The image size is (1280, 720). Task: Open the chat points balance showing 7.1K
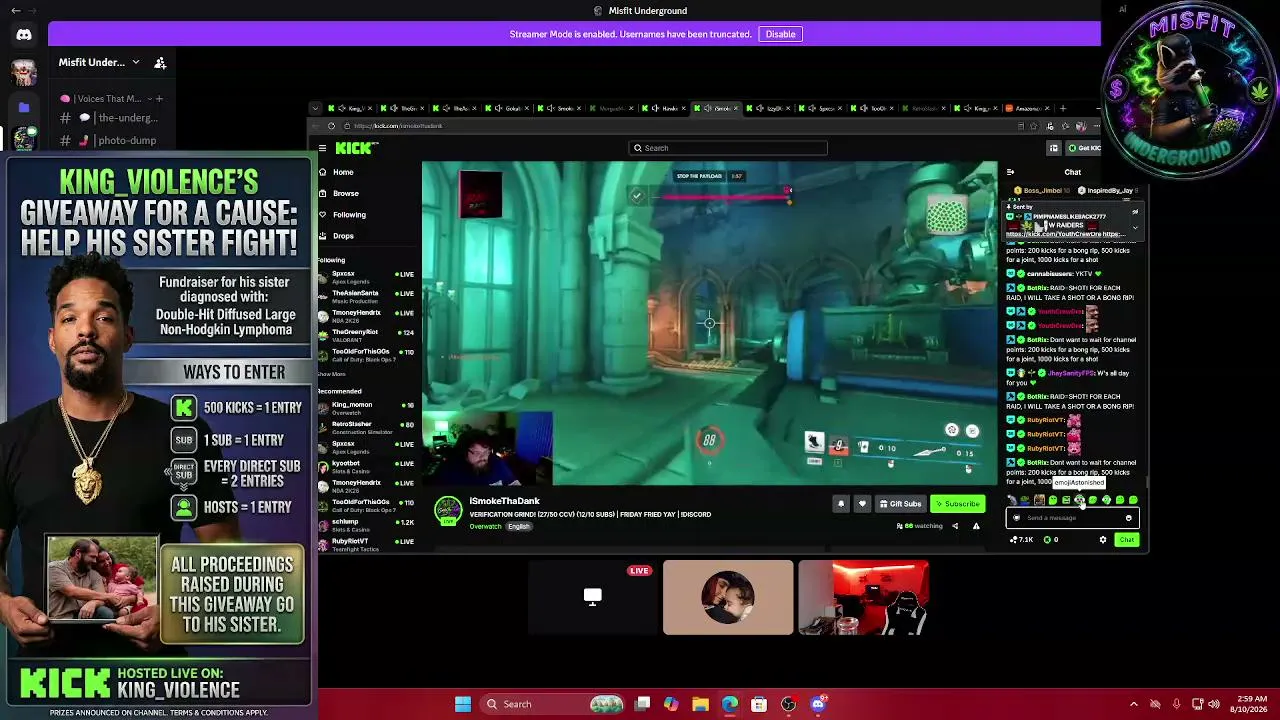1022,540
